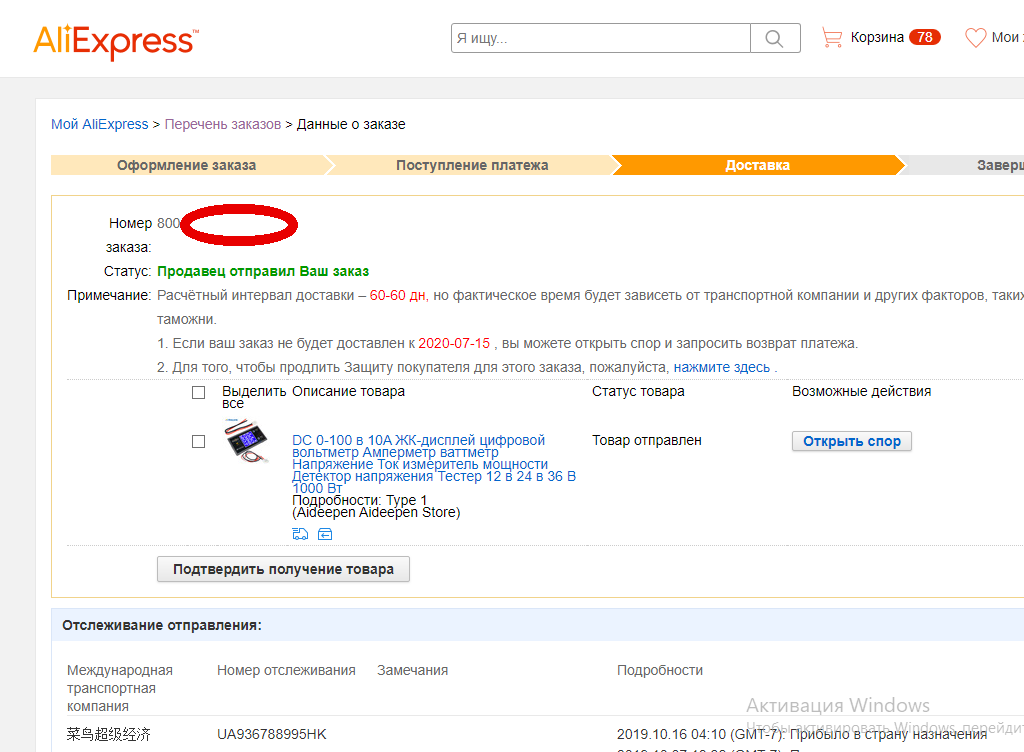Click the 'Замечания' column header
The image size is (1024, 752).
tap(412, 670)
